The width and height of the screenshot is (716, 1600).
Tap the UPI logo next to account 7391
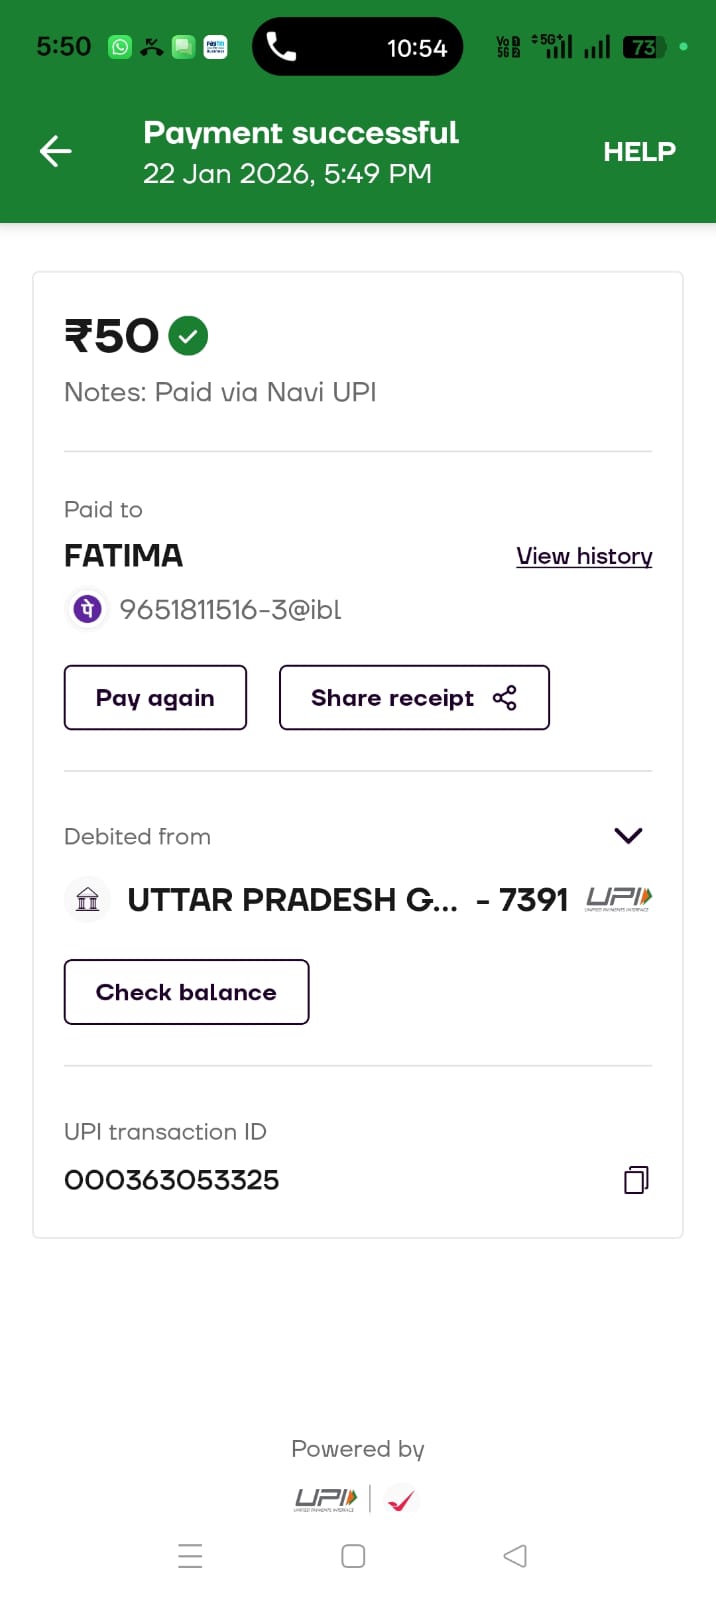619,898
